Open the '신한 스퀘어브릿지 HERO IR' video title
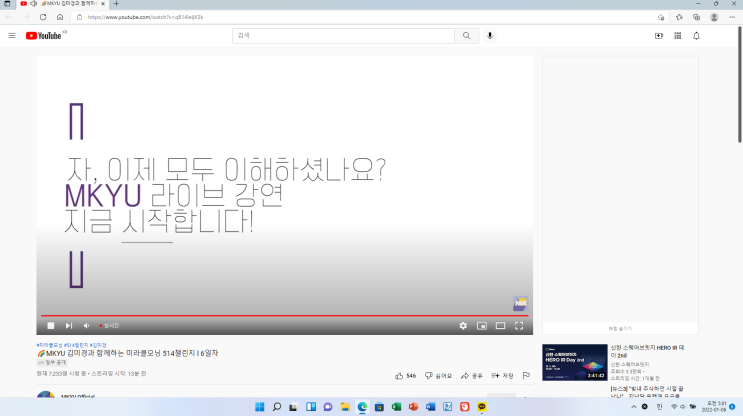 (647, 351)
